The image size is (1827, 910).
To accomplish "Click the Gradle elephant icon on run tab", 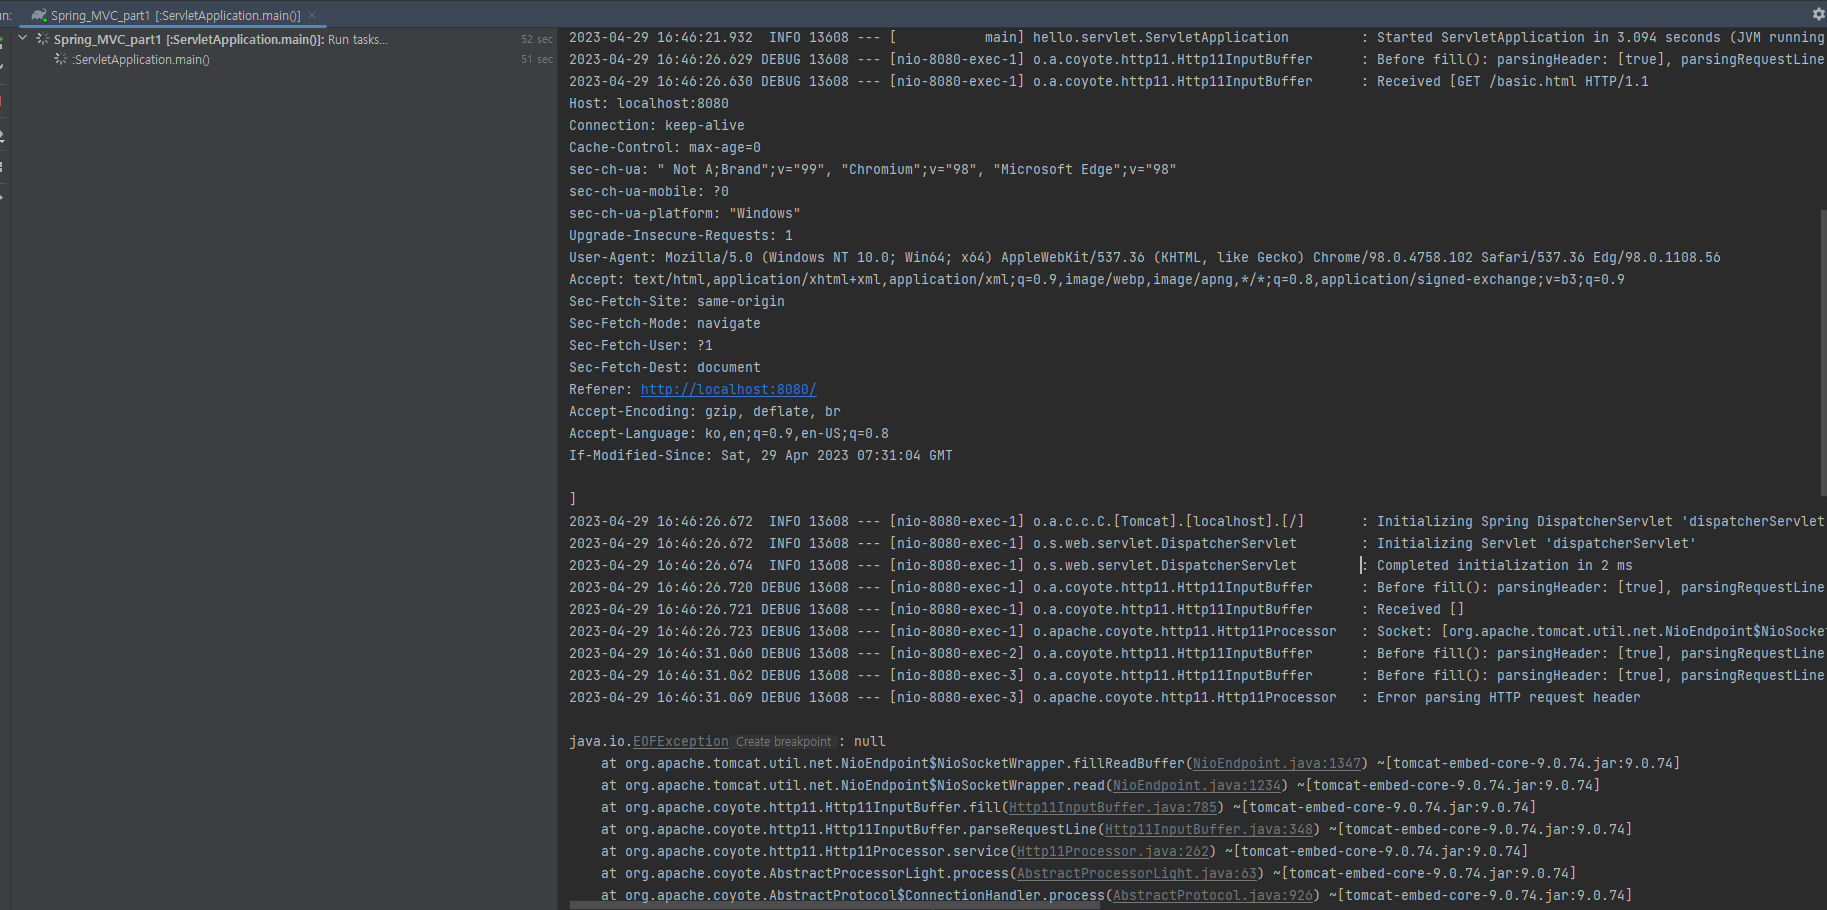I will [x=39, y=15].
